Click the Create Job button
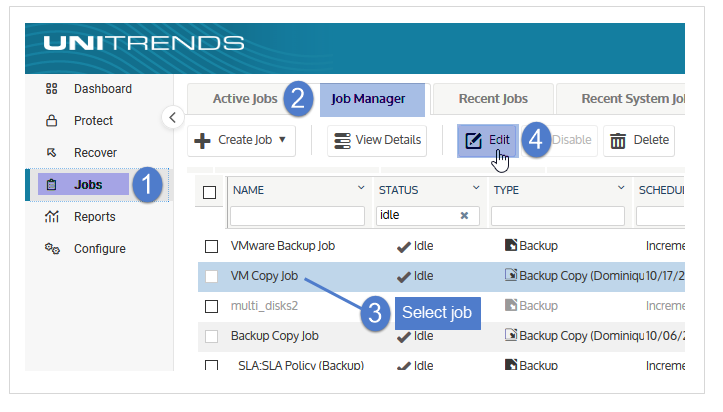Image resolution: width=723 pixels, height=412 pixels. pyautogui.click(x=241, y=141)
